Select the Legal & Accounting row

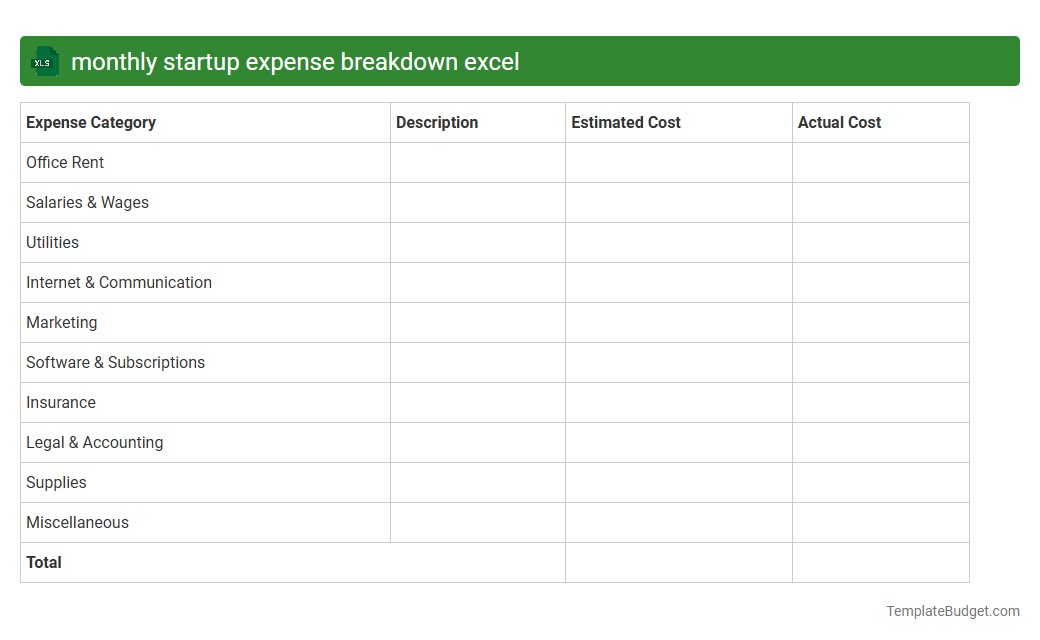click(x=94, y=442)
